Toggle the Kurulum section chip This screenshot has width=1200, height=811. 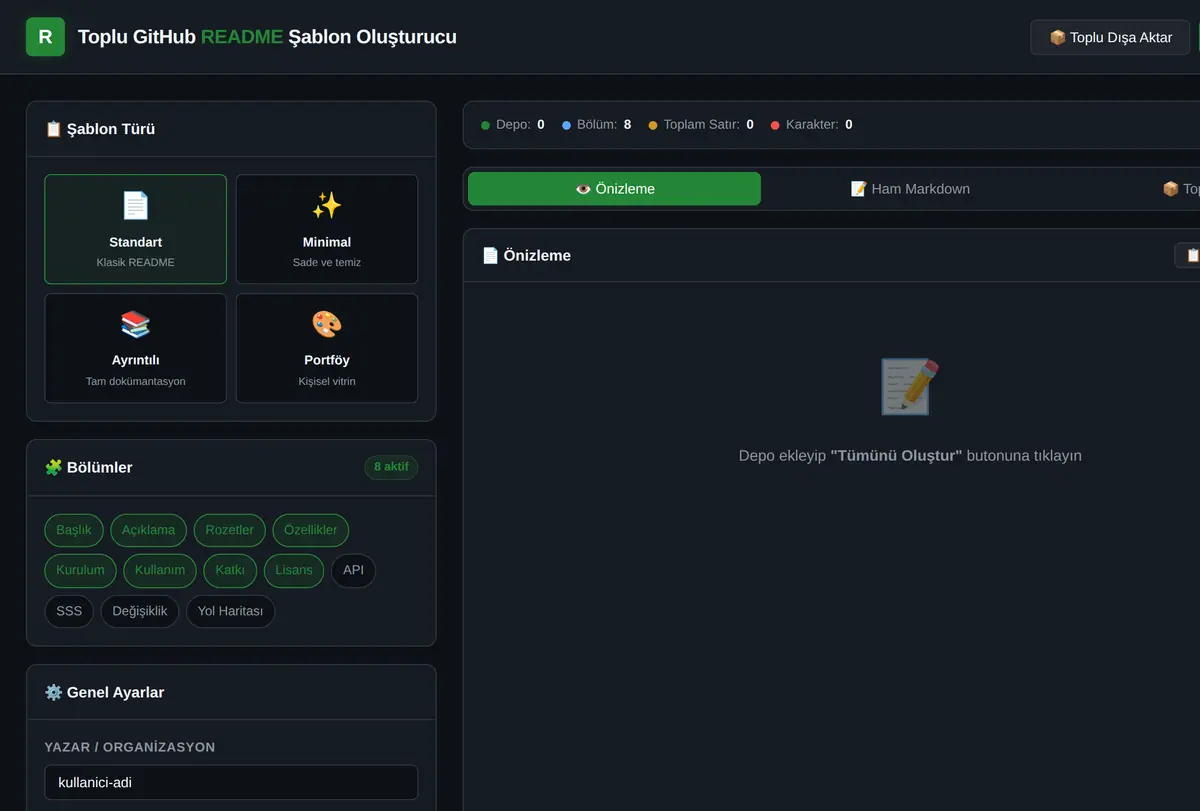tap(80, 570)
